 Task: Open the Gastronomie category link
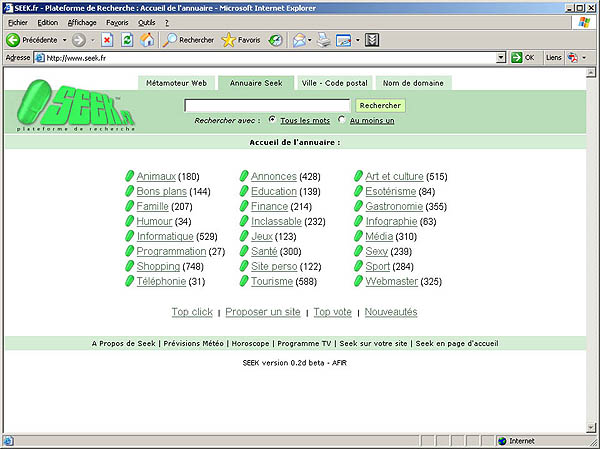tap(394, 206)
